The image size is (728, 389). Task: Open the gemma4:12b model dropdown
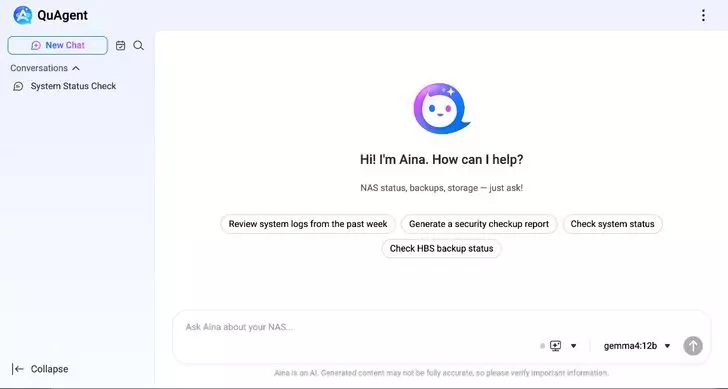point(637,346)
